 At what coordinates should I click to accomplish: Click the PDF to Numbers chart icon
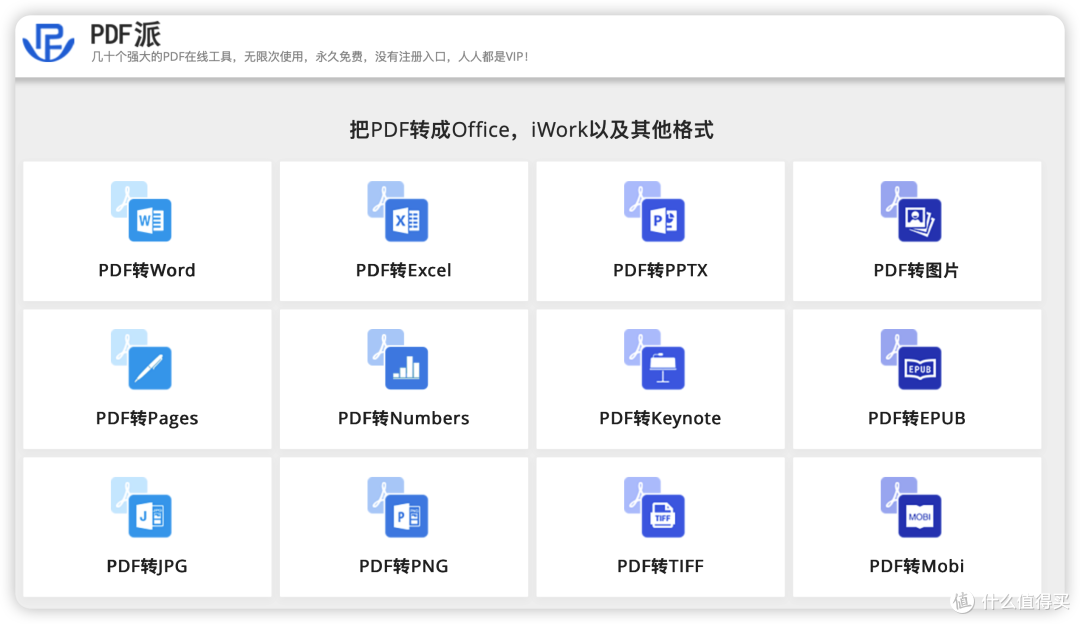tap(397, 360)
